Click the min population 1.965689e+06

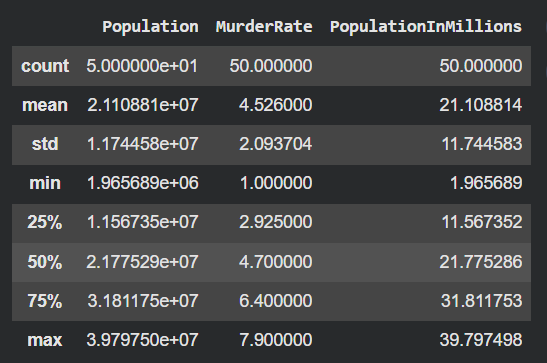tap(143, 183)
